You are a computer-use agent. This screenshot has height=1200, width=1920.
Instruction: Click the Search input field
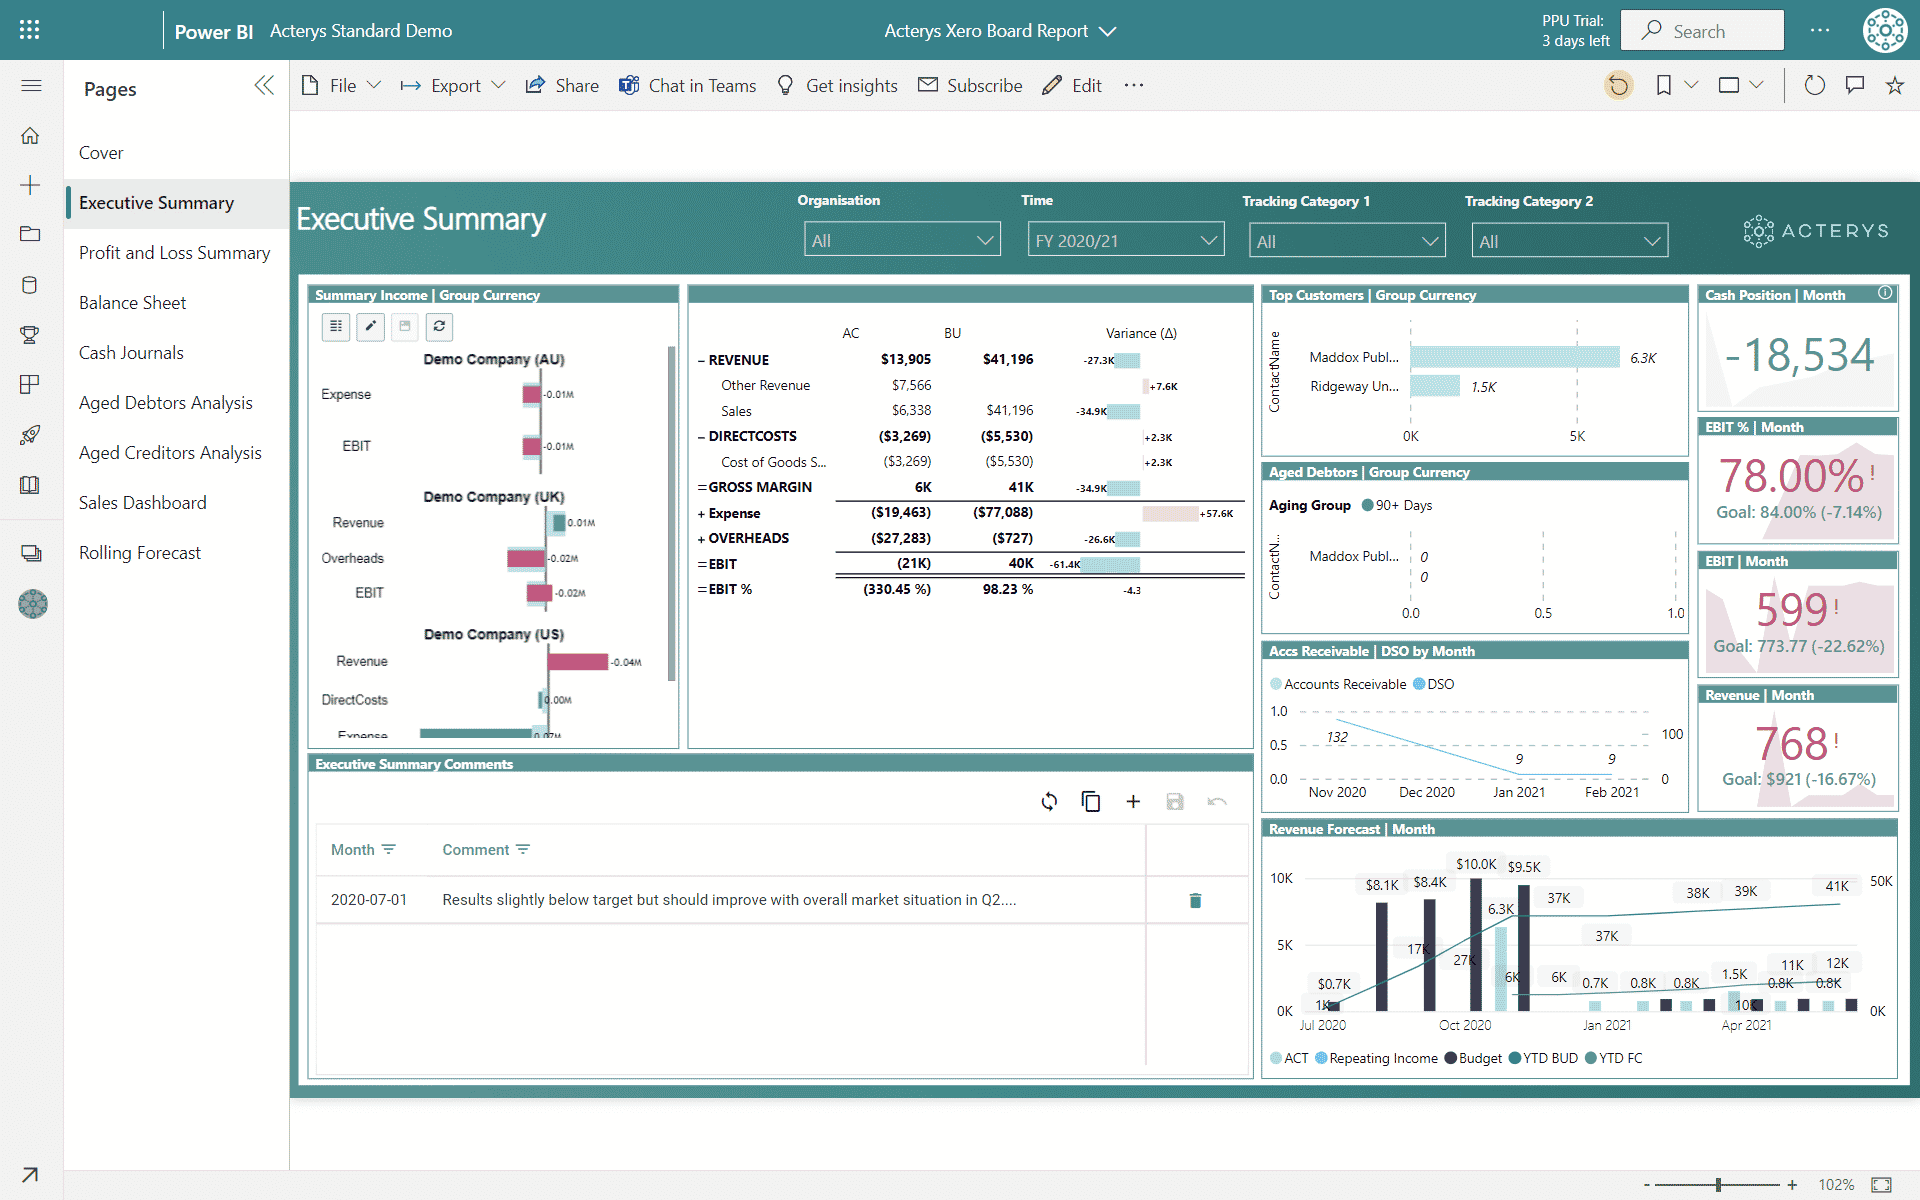(x=1702, y=31)
